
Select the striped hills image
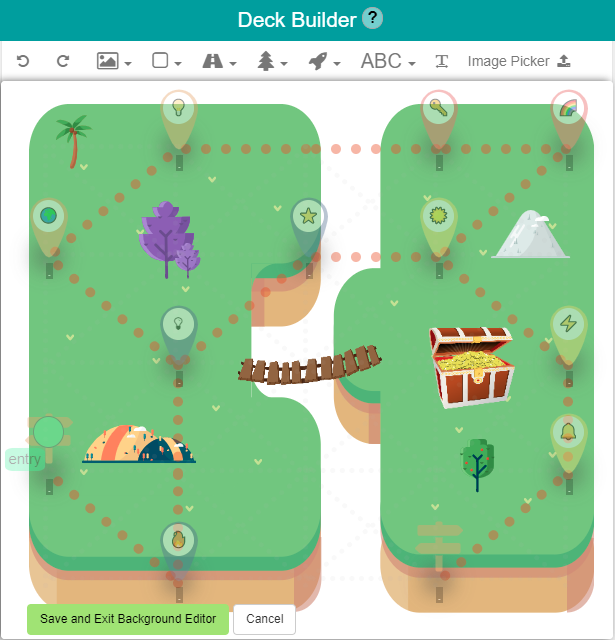139,444
